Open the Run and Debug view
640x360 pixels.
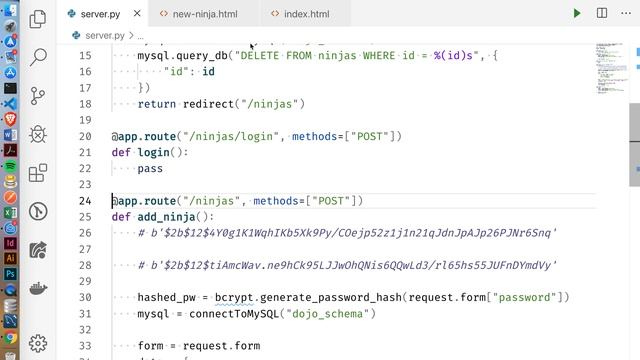point(38,134)
